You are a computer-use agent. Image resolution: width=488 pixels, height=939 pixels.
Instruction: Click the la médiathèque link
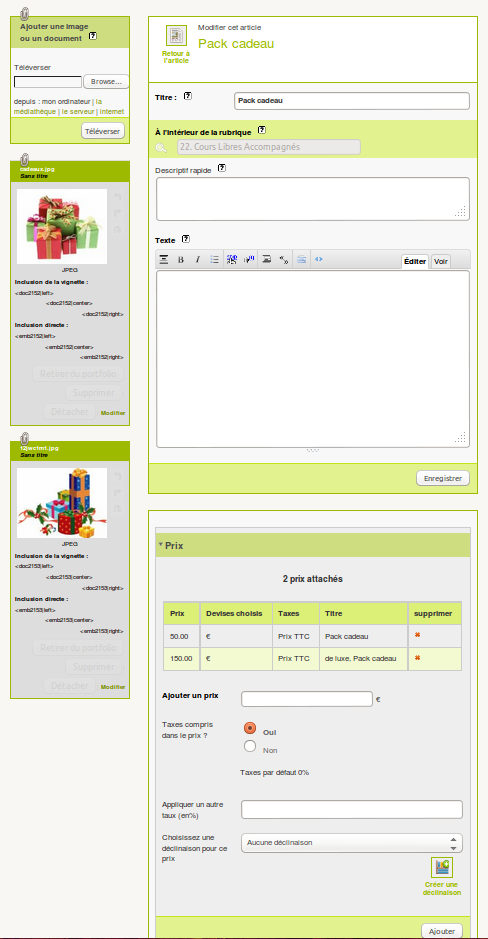click(59, 107)
